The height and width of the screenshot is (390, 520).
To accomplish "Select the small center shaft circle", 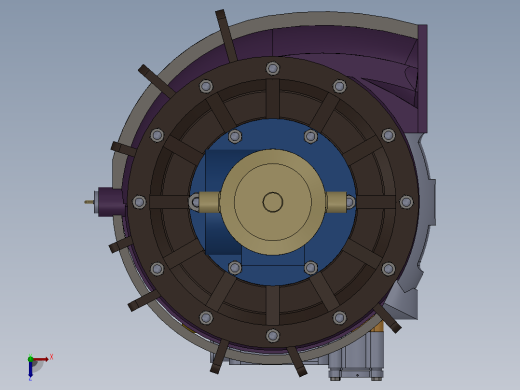I will coord(273,202).
